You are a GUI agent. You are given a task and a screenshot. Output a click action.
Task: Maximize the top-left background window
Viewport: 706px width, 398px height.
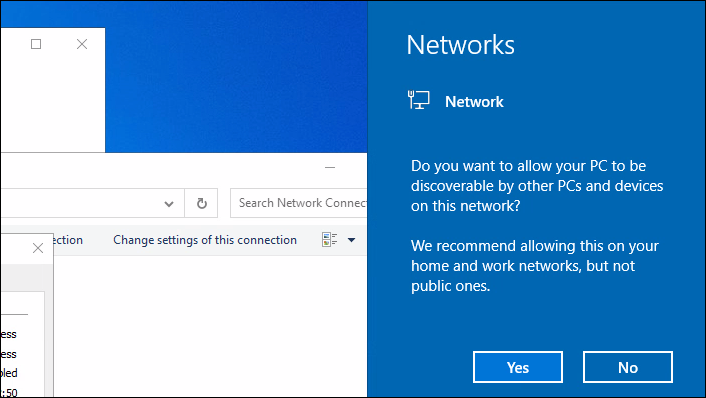click(36, 44)
